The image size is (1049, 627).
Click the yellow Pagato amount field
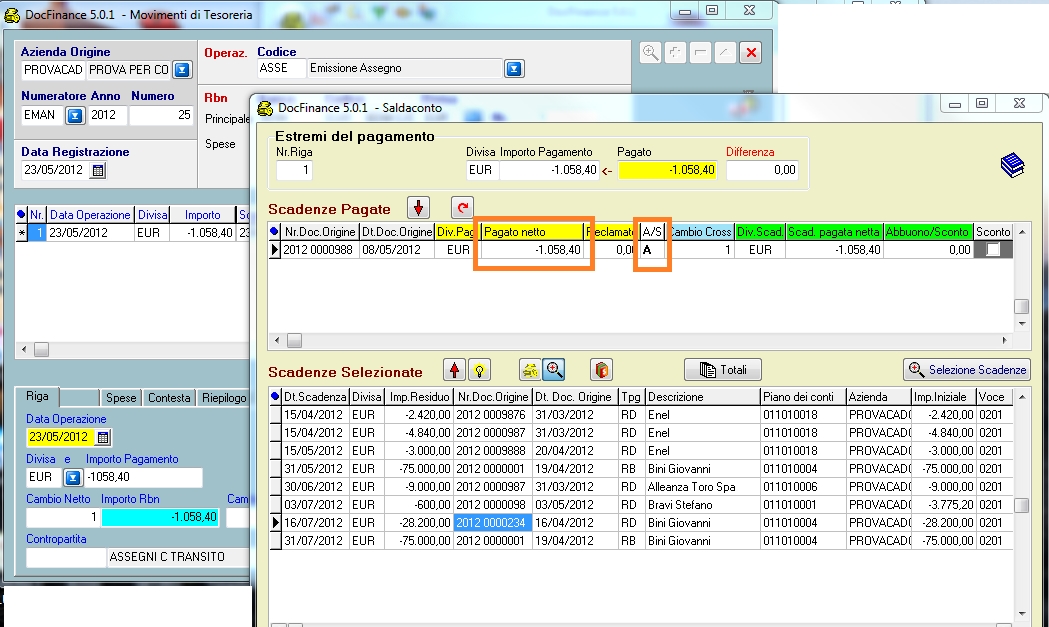pyautogui.click(x=668, y=170)
